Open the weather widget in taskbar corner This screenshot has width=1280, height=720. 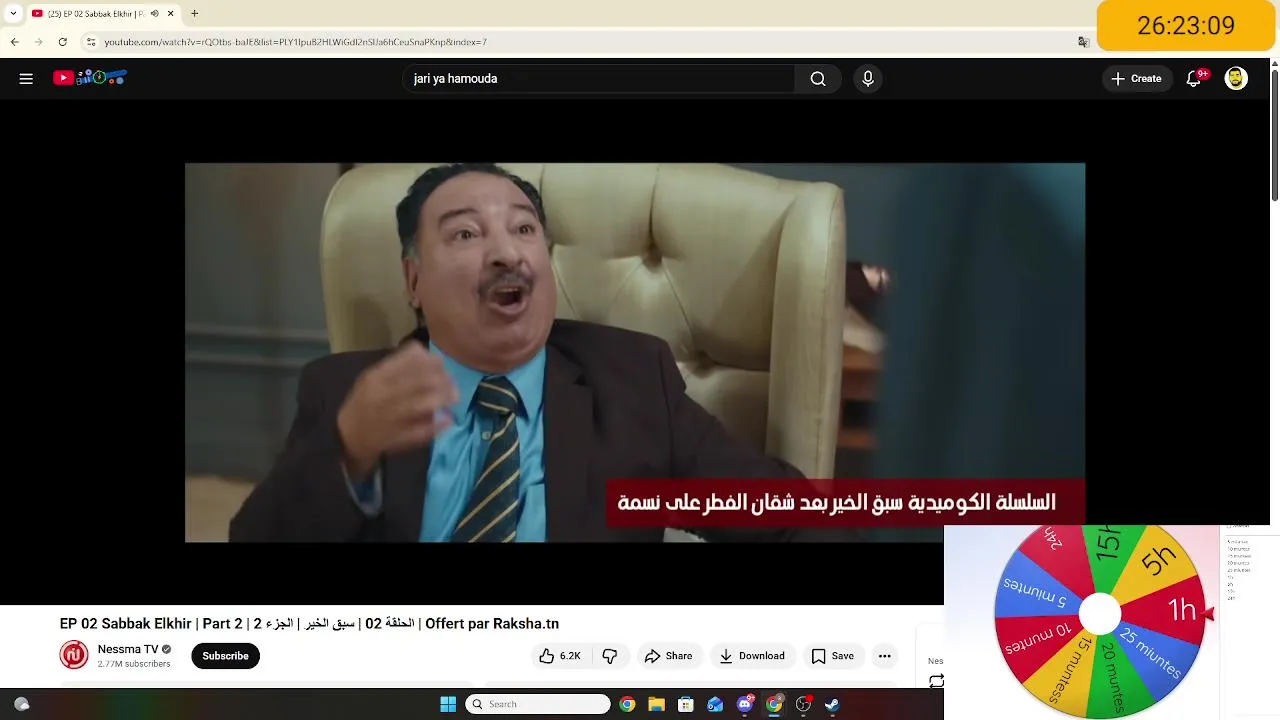[x=22, y=704]
